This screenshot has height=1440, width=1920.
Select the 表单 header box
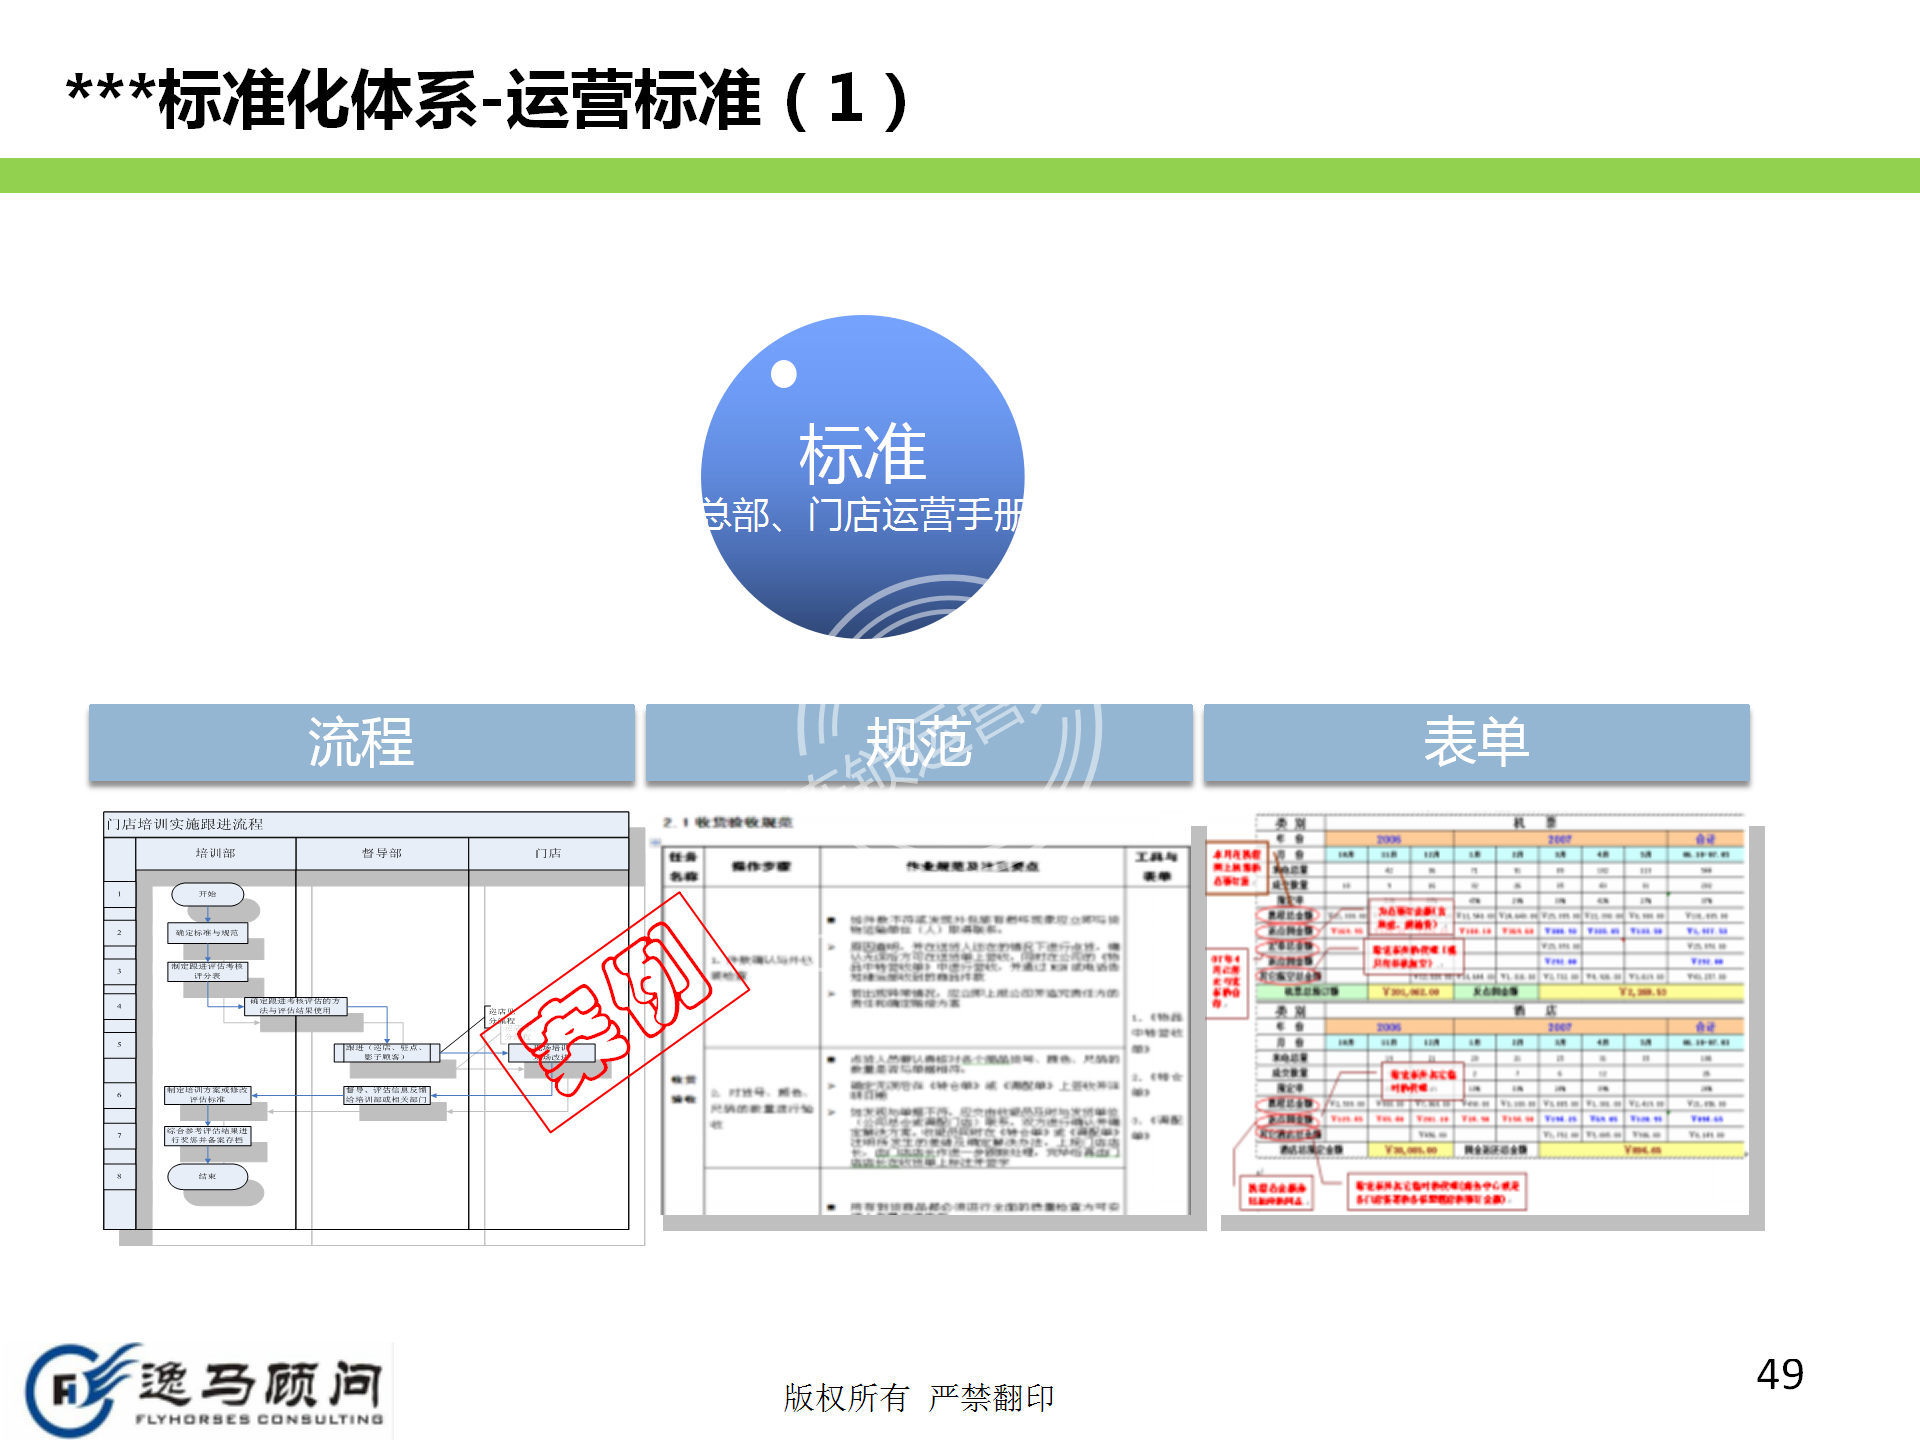[1476, 742]
